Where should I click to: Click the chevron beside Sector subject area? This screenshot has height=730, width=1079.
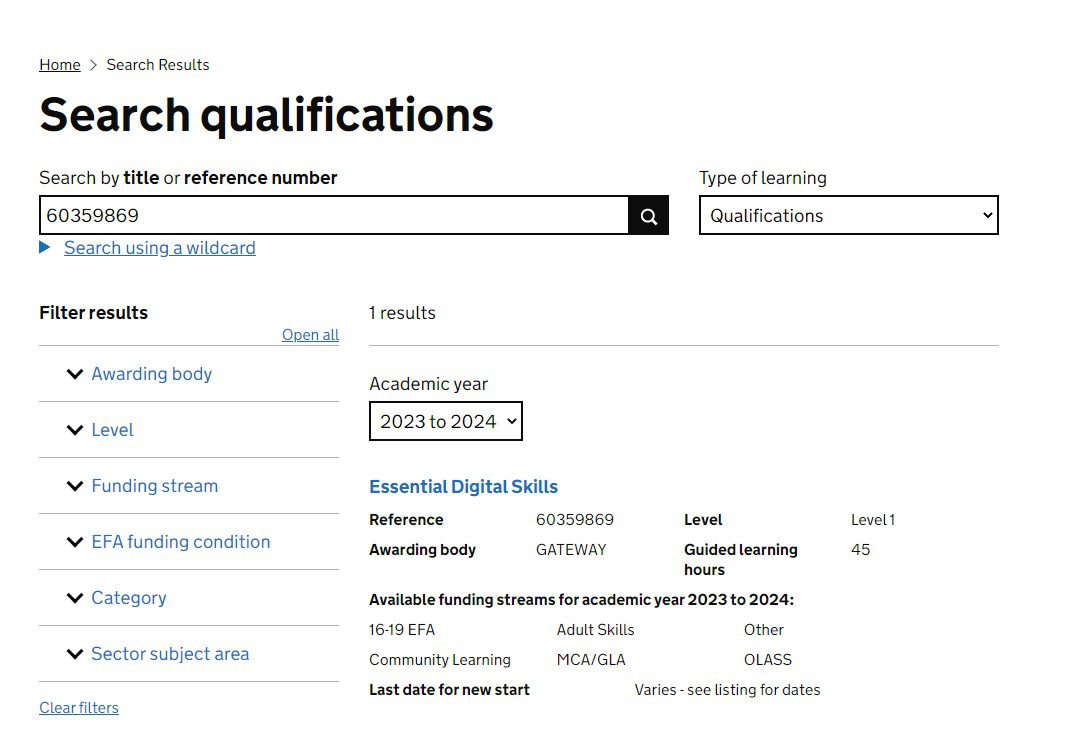pos(74,654)
